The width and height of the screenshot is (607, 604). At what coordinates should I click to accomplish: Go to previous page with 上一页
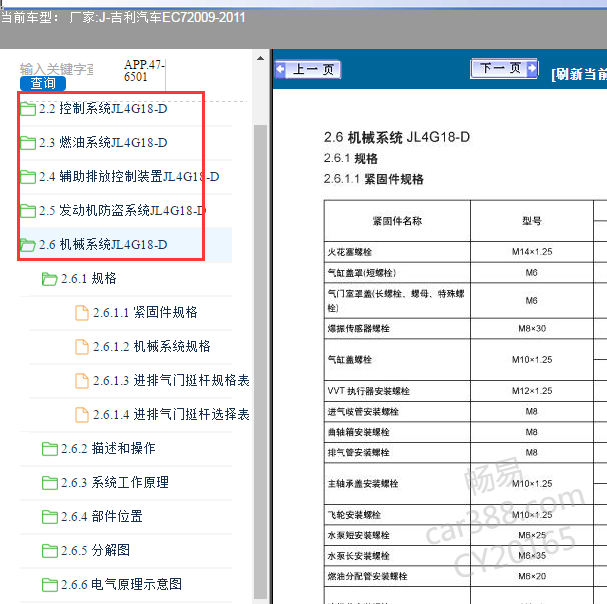pyautogui.click(x=308, y=70)
